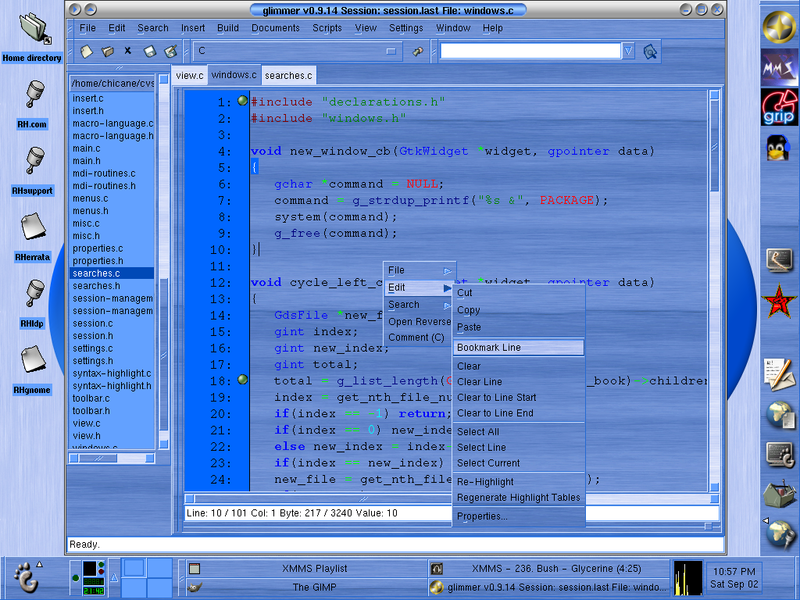Open the search field history dropdown arrow

click(x=628, y=51)
